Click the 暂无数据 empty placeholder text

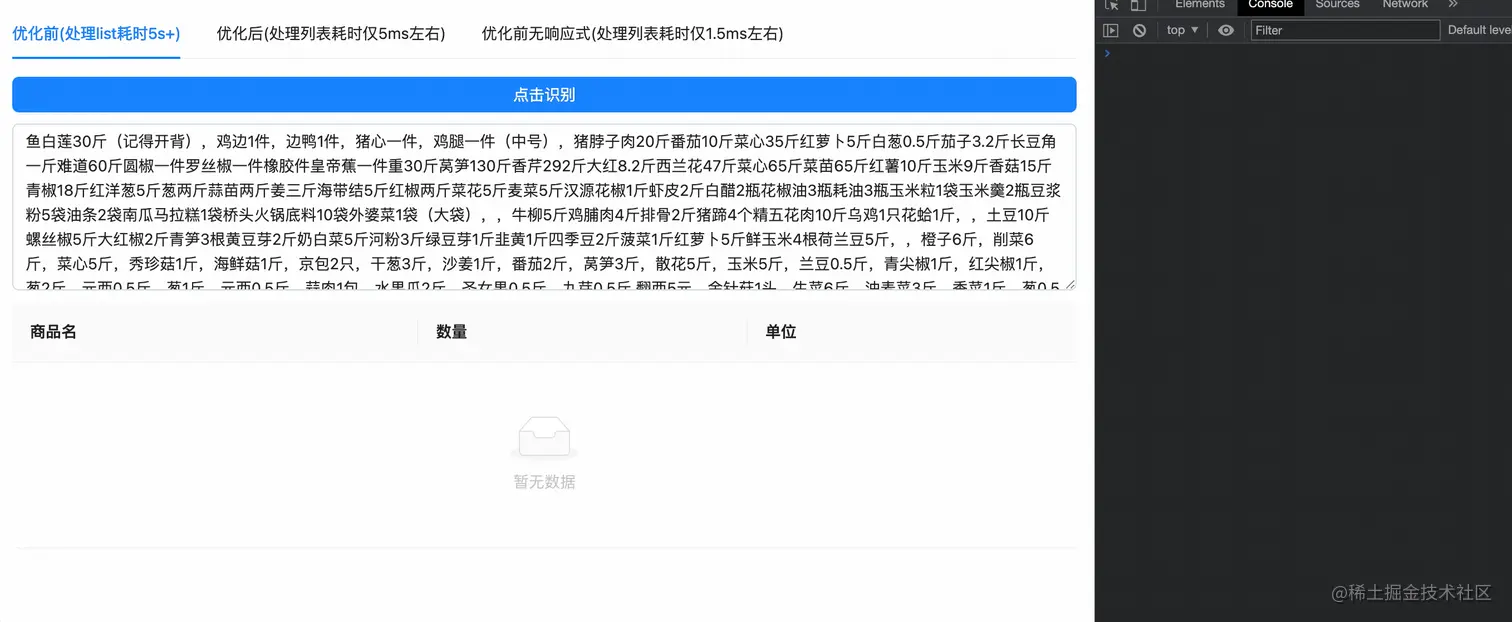pos(544,482)
